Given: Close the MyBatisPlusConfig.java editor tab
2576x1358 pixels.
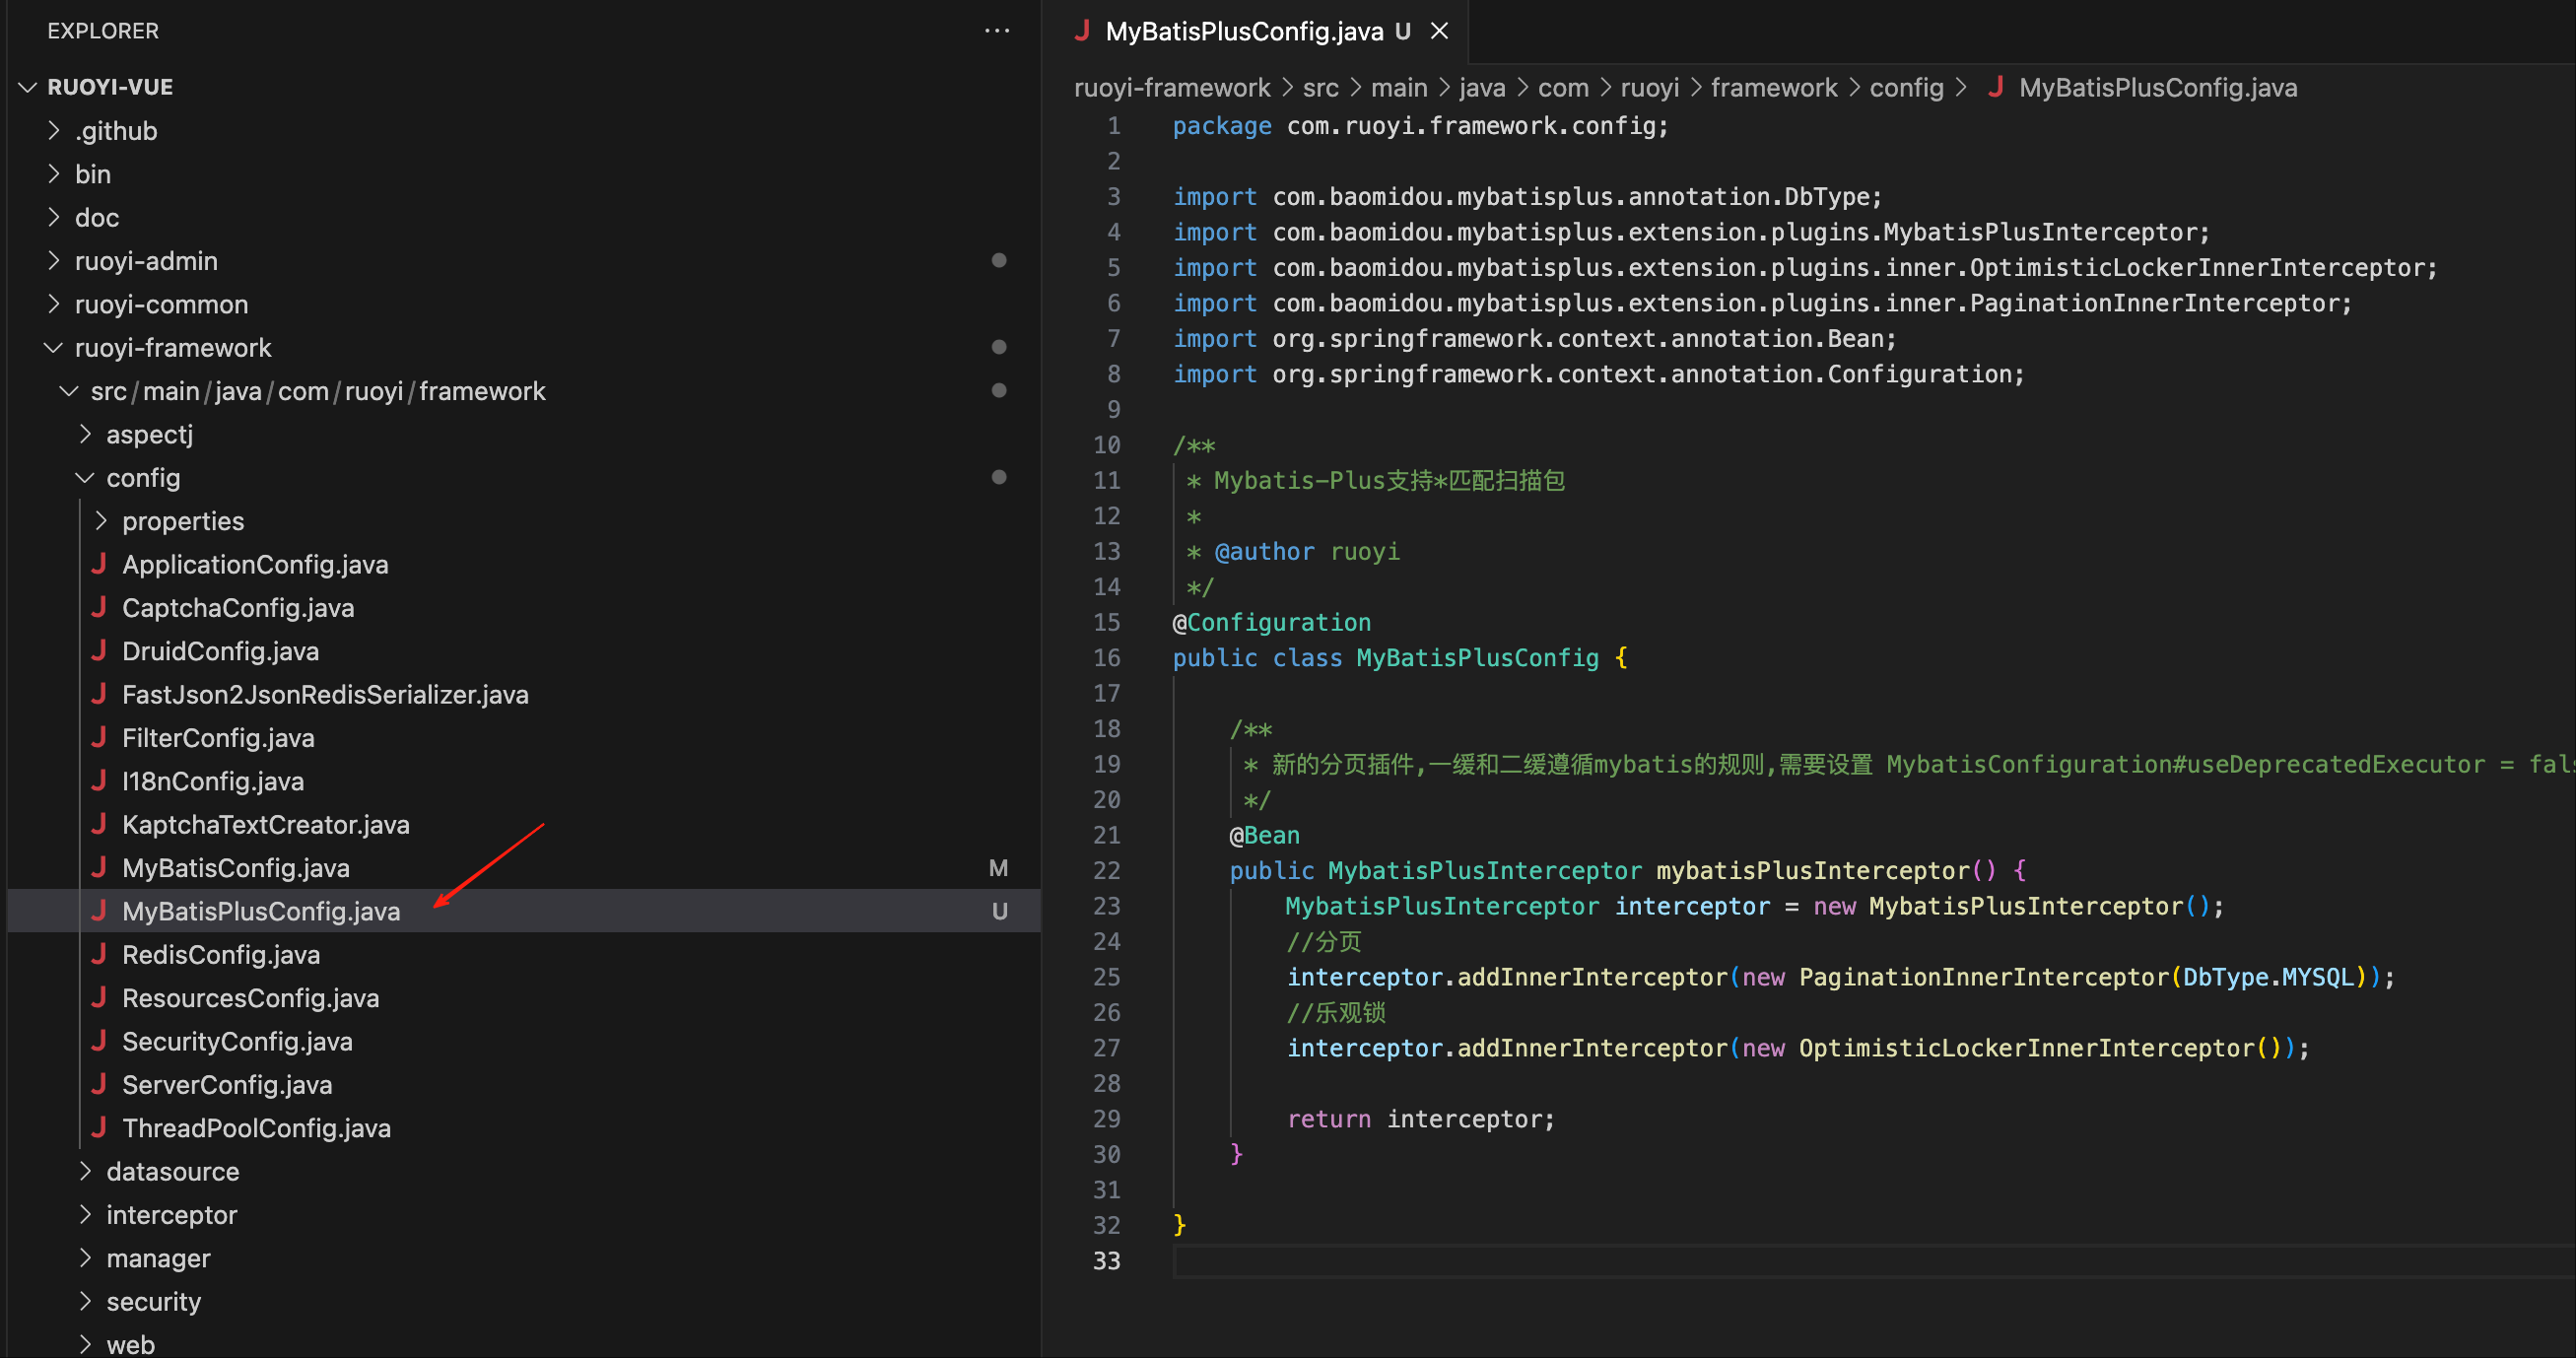Looking at the screenshot, I should [1439, 31].
